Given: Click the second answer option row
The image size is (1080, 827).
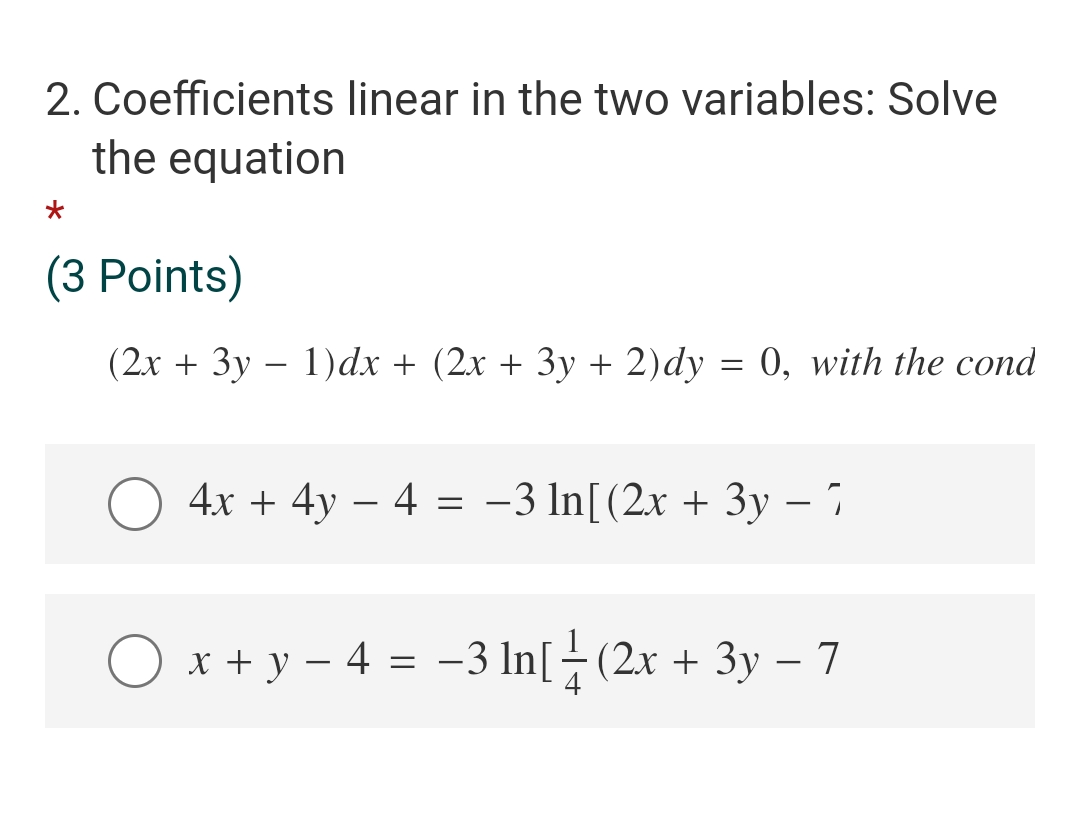Looking at the screenshot, I should click(x=540, y=660).
